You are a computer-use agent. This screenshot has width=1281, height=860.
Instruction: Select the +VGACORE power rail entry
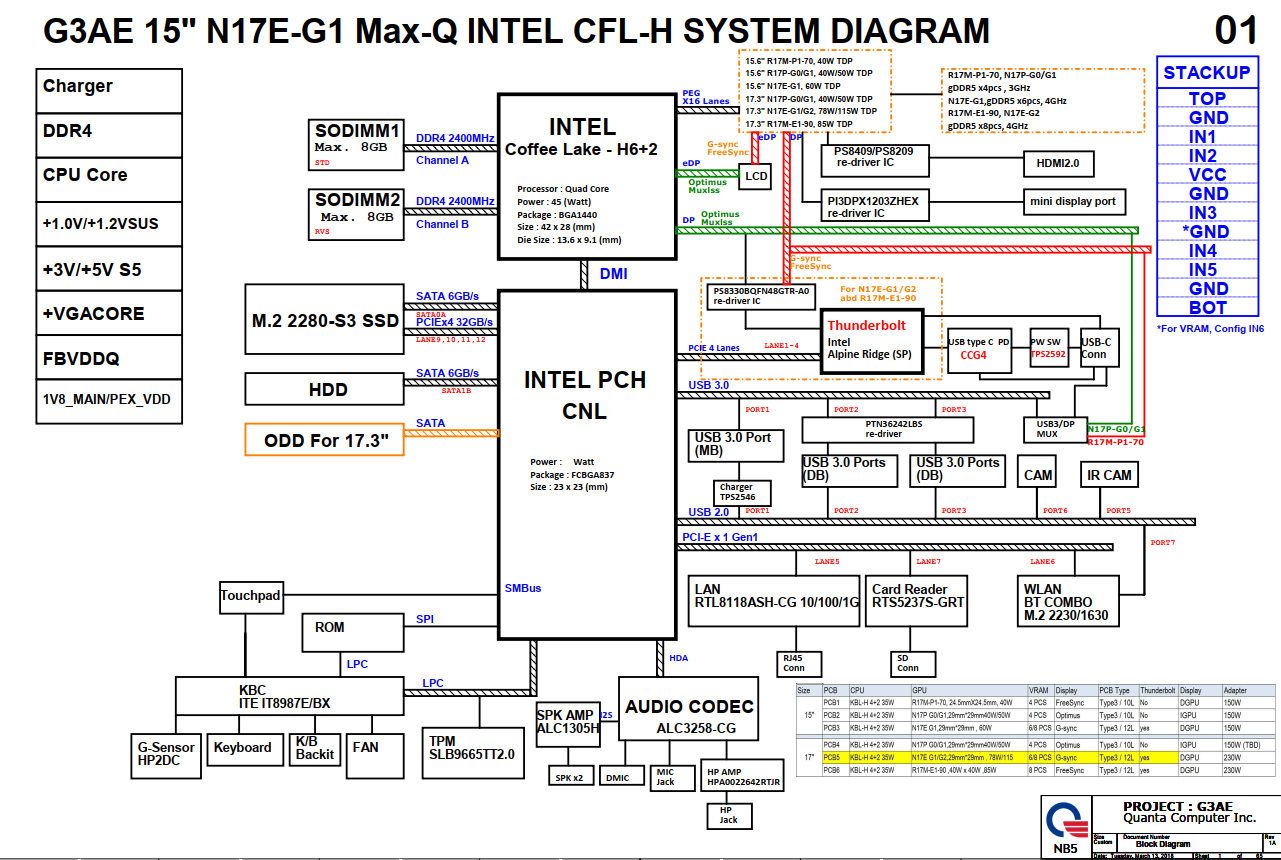[x=109, y=313]
